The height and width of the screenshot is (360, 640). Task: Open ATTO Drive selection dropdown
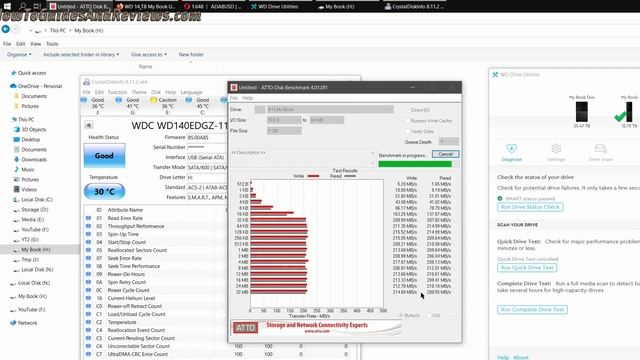(x=330, y=109)
